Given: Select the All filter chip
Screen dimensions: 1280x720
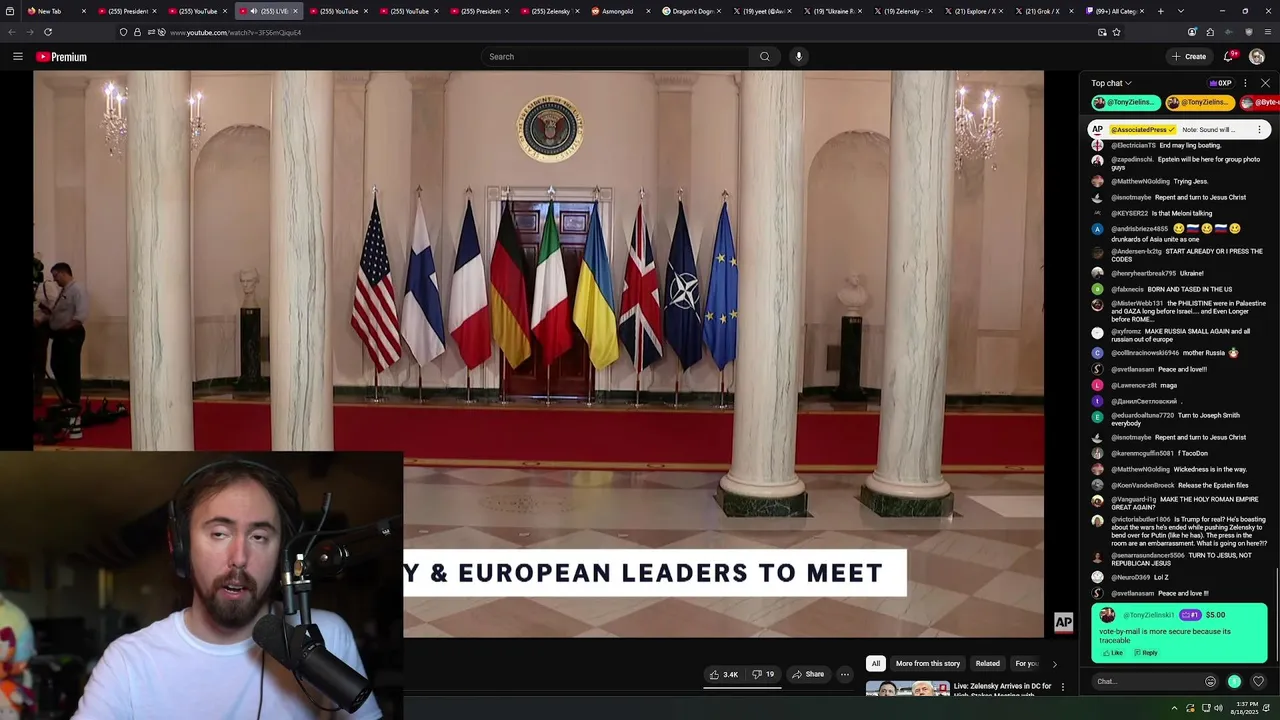Looking at the screenshot, I should tap(876, 663).
